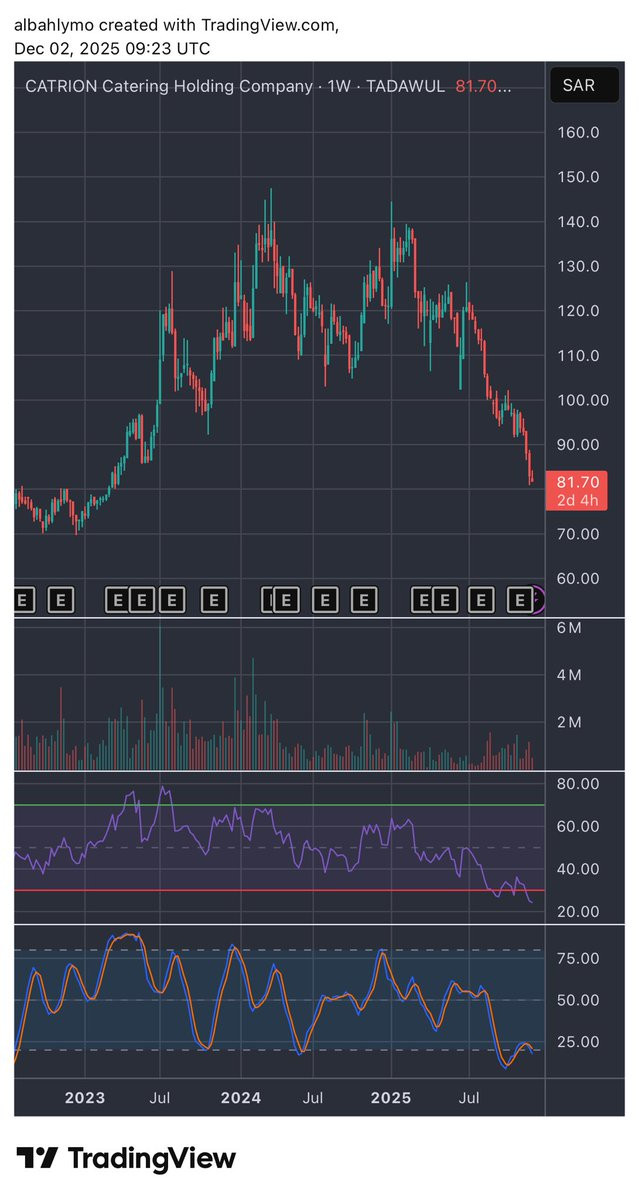Click the 140.0 price axis label
Image resolution: width=639 pixels, height=1200 pixels.
[577, 222]
